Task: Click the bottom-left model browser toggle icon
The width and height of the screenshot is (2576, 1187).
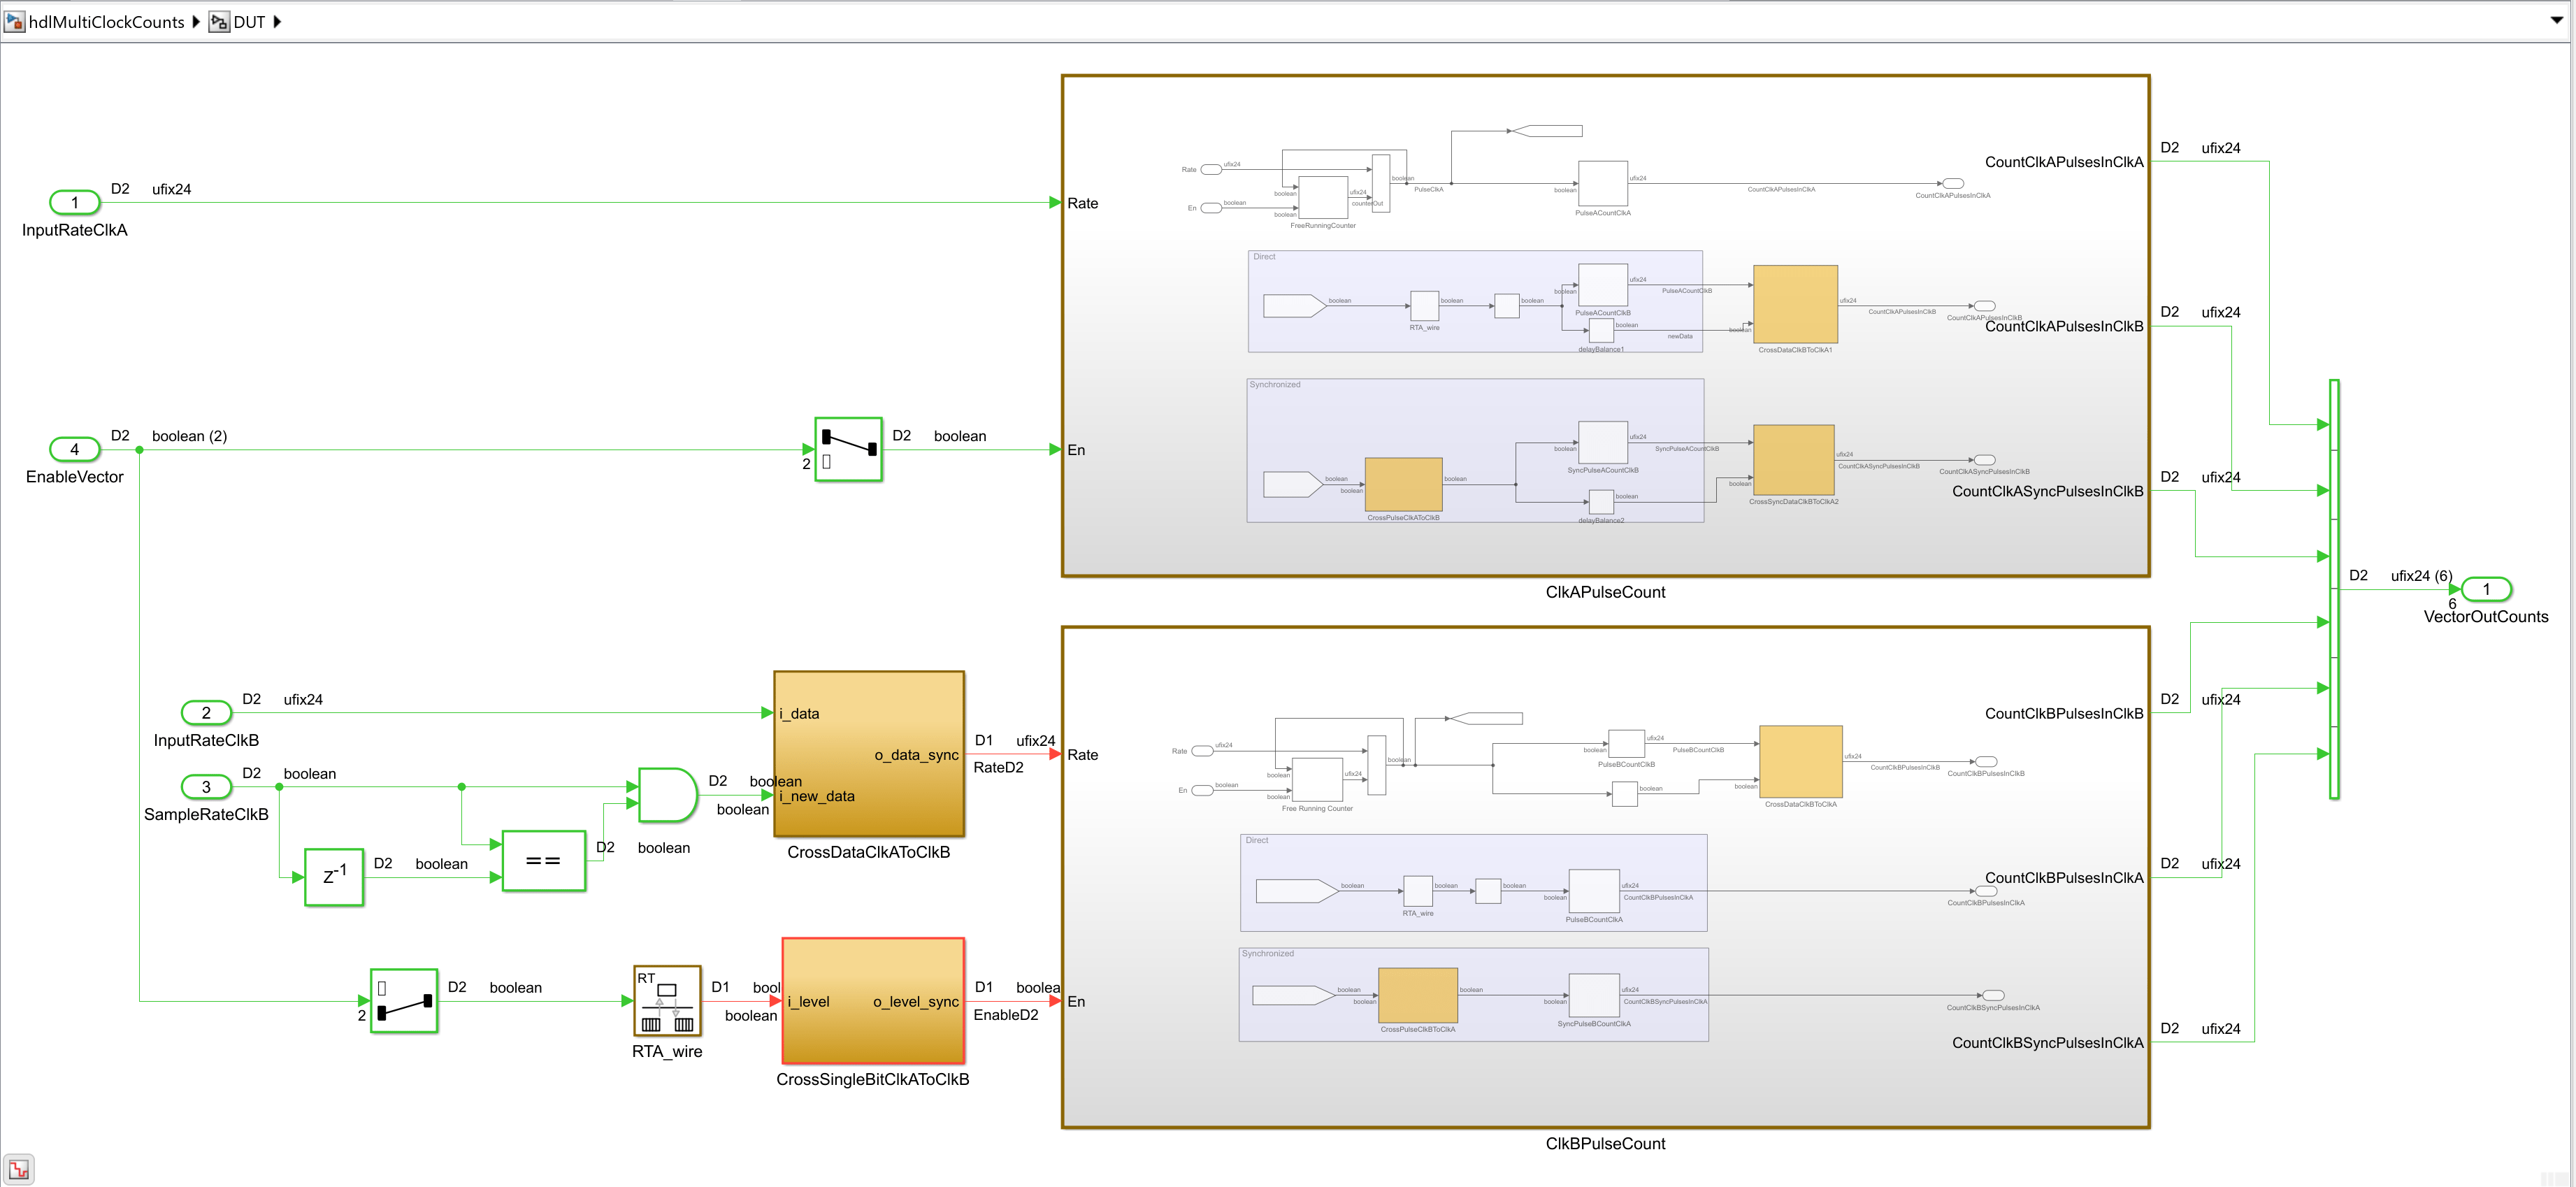Action: coord(19,1168)
